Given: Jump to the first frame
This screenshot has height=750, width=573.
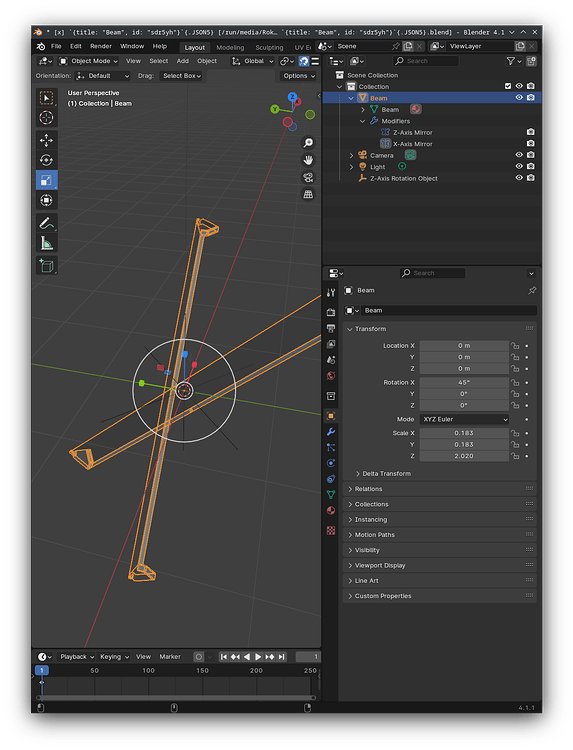Looking at the screenshot, I should (x=224, y=657).
